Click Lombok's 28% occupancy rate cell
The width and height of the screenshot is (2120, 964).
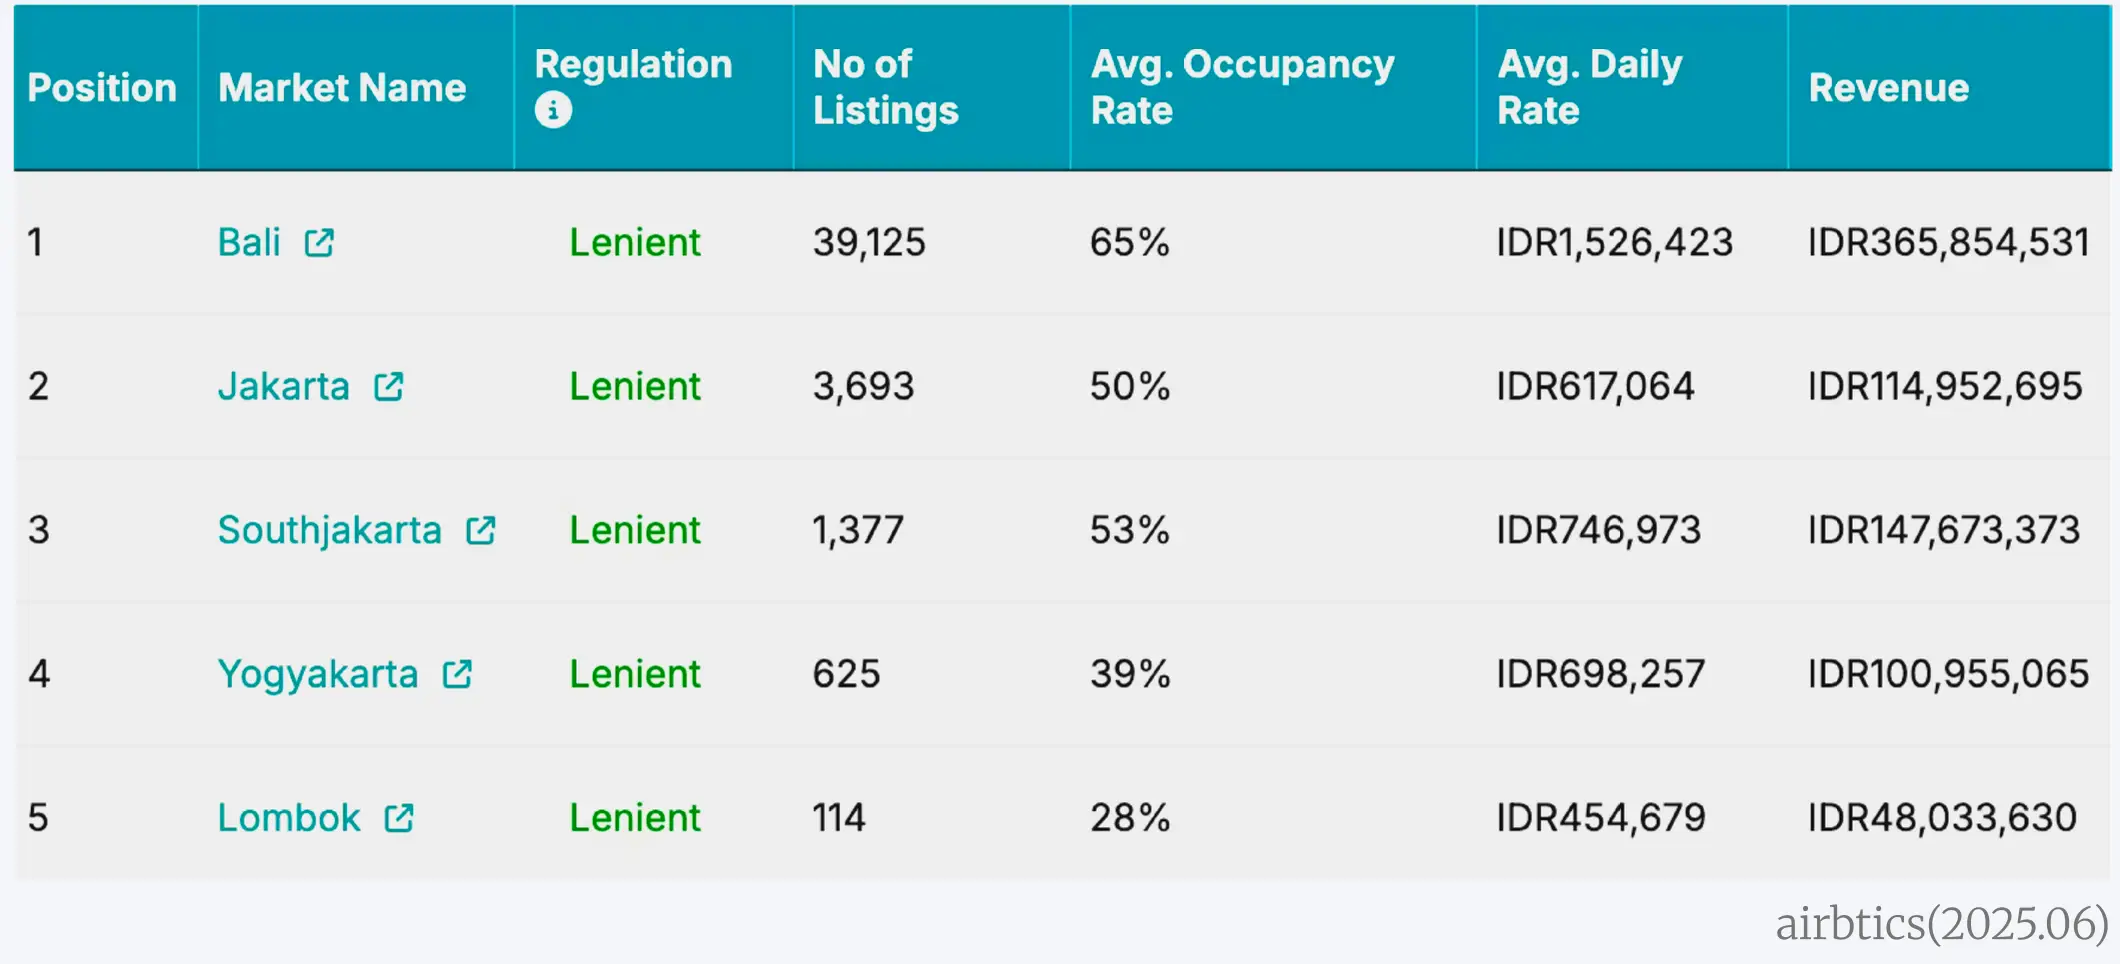tap(1130, 819)
